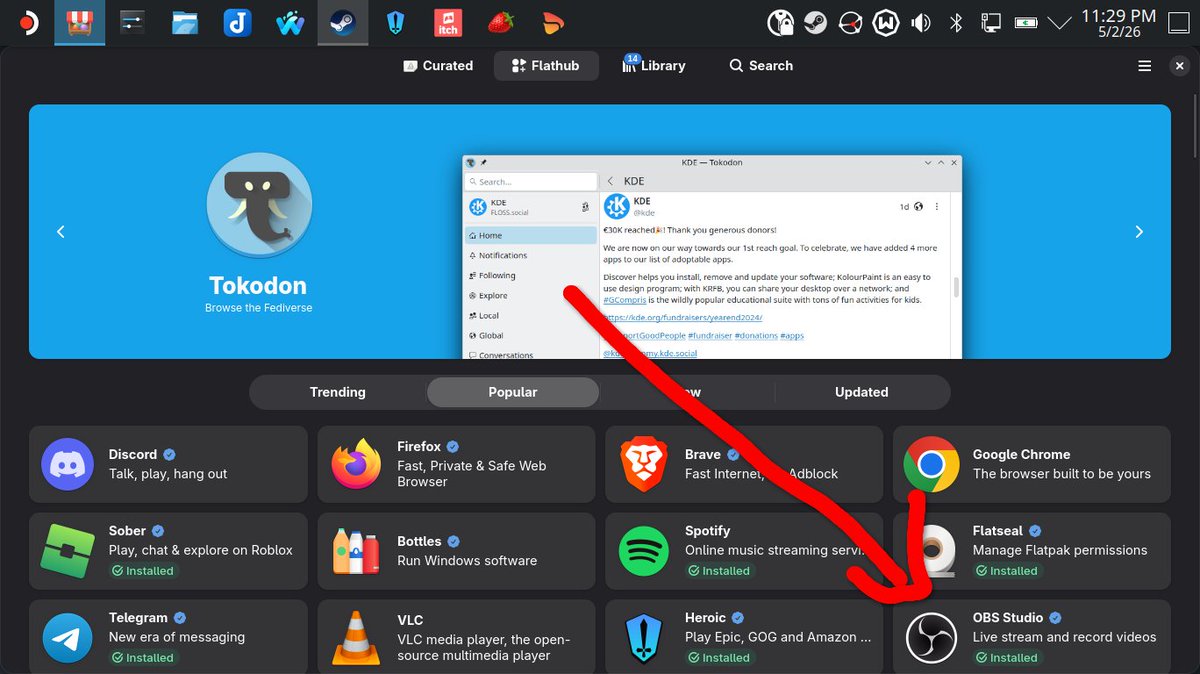
Task: Open the Tokodon featured app banner title
Action: pos(258,285)
